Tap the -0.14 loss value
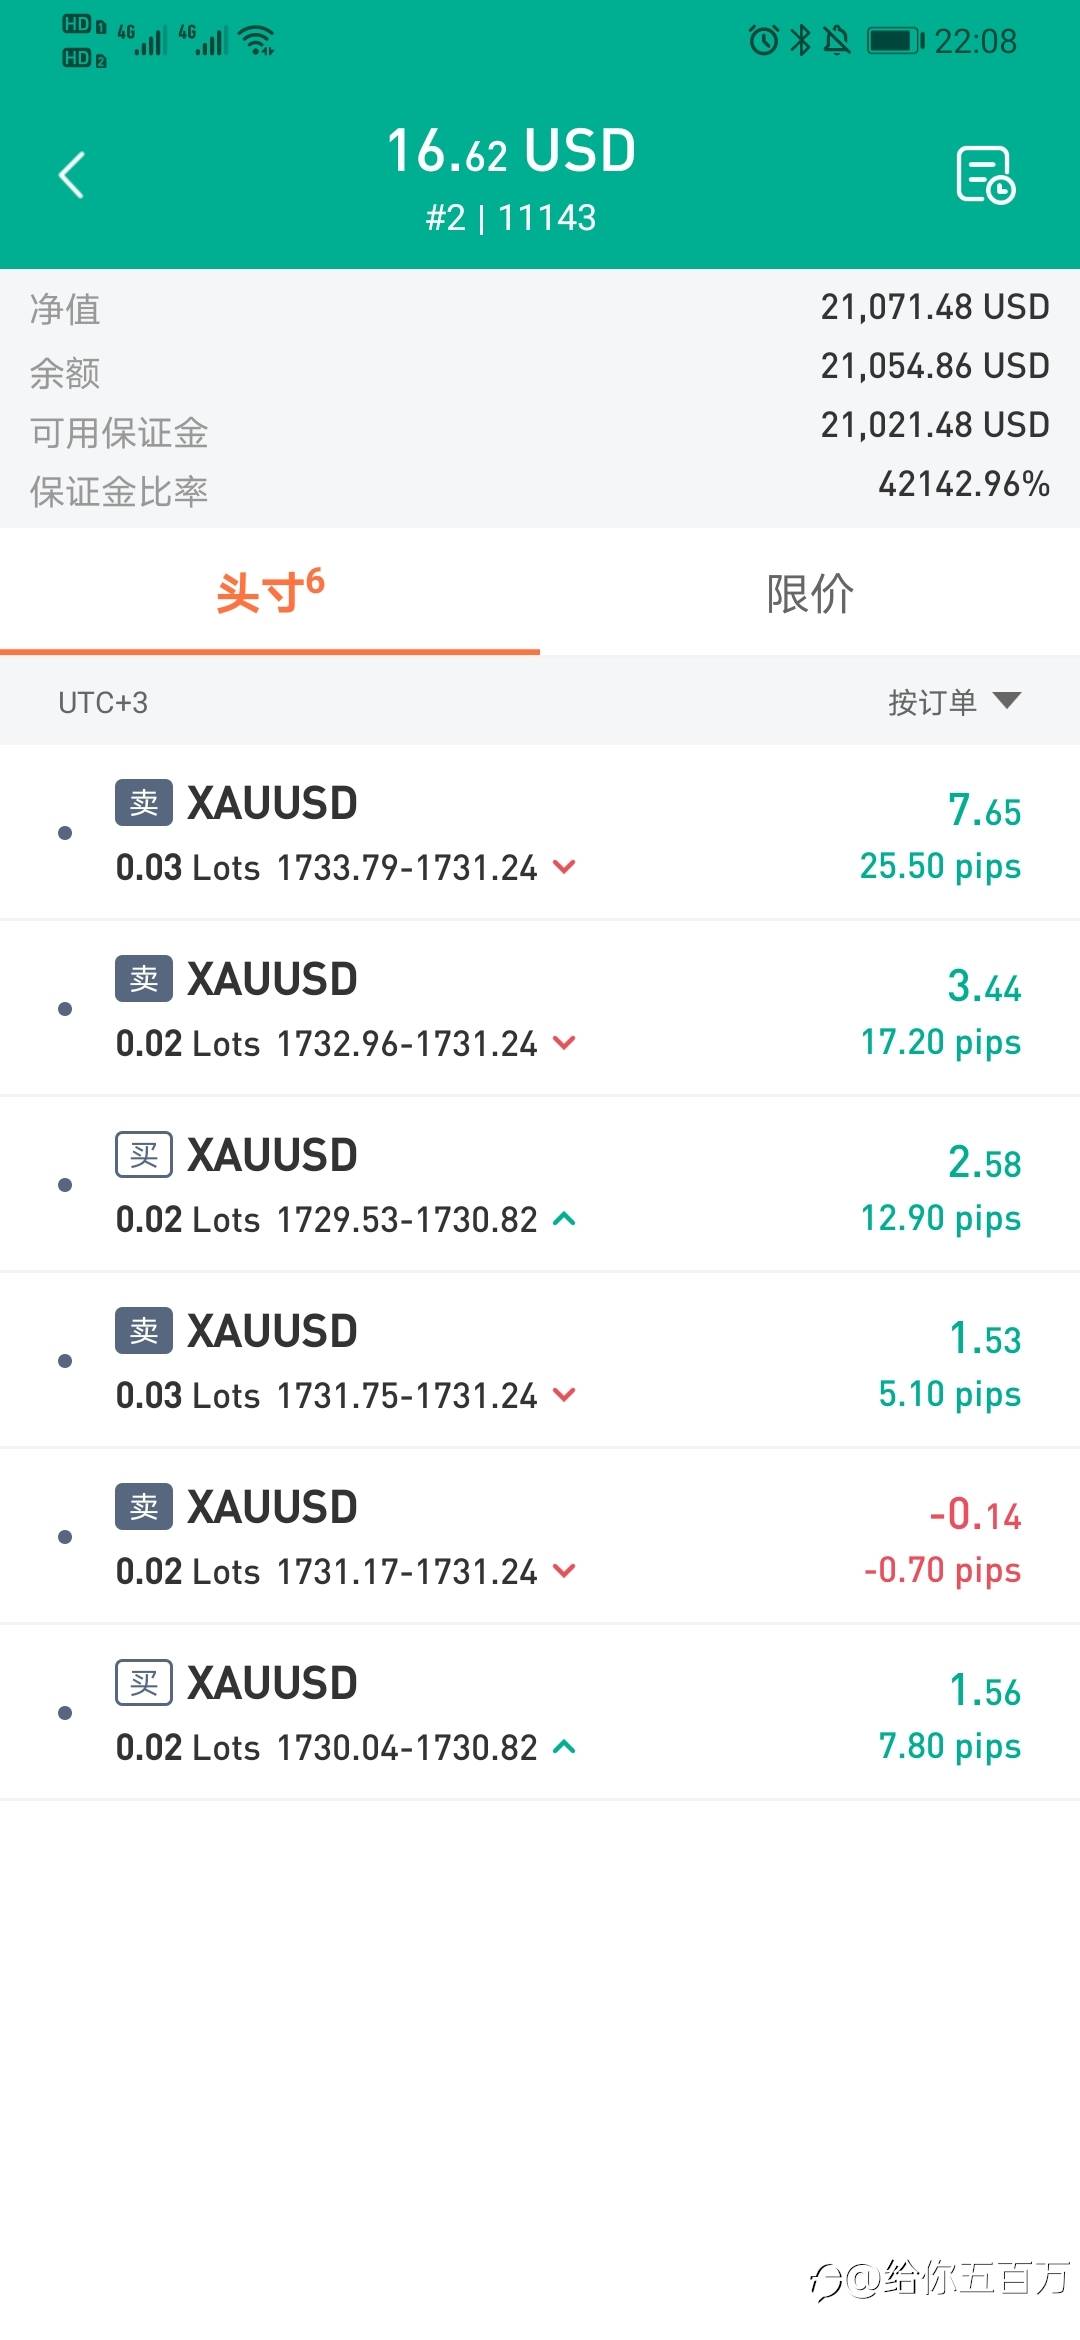 (975, 1515)
